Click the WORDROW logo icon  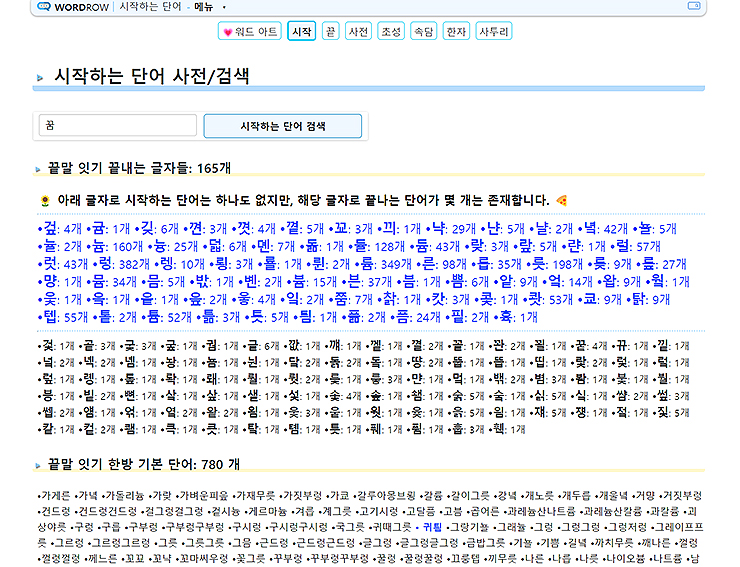pos(44,7)
